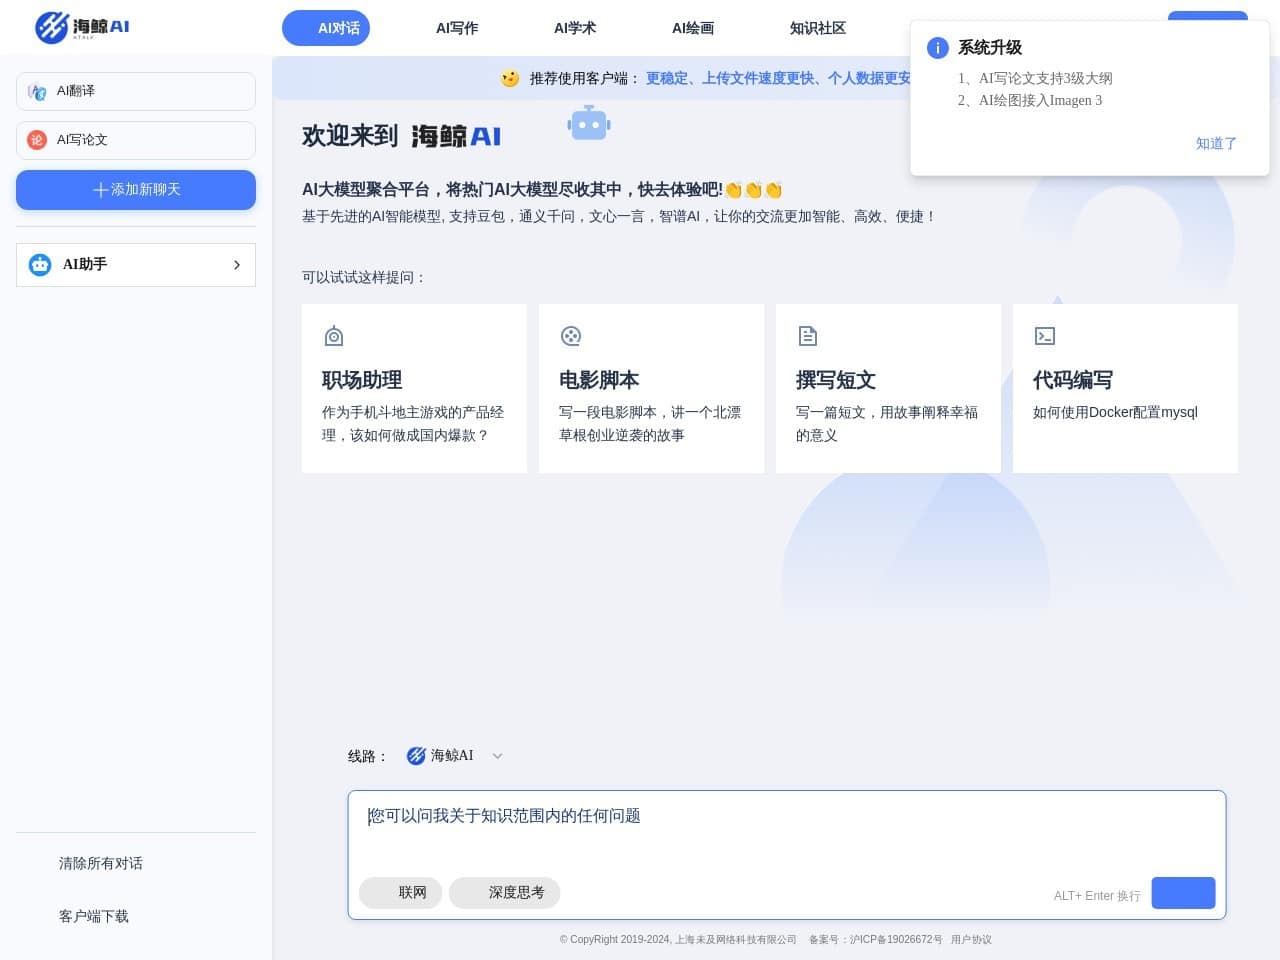This screenshot has width=1280, height=960.
Task: Toggle the 深度思考 deep thinking option
Action: [x=504, y=893]
